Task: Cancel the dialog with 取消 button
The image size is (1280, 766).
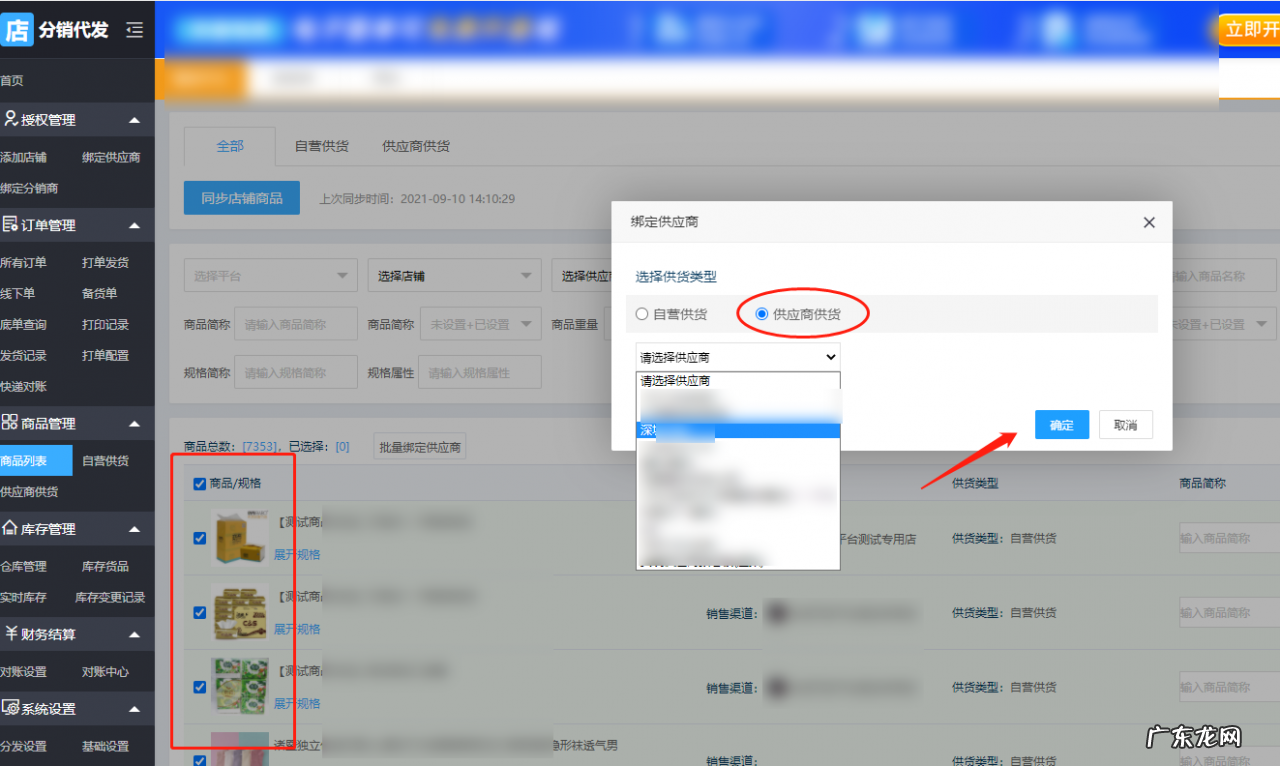Action: pyautogui.click(x=1126, y=424)
